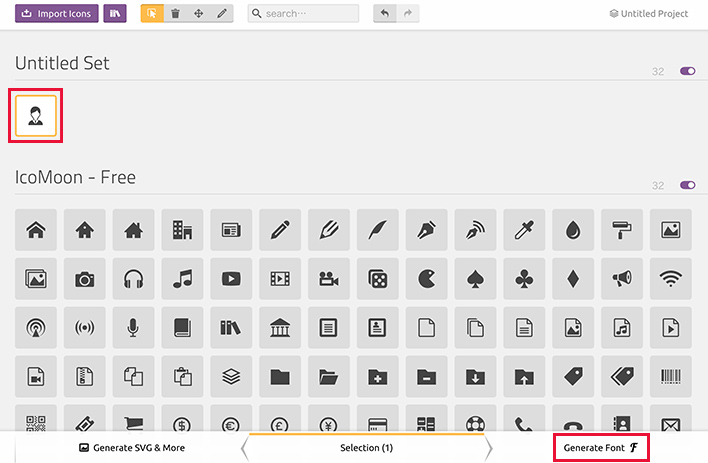Click the Import Icons button
The width and height of the screenshot is (708, 463).
click(56, 14)
